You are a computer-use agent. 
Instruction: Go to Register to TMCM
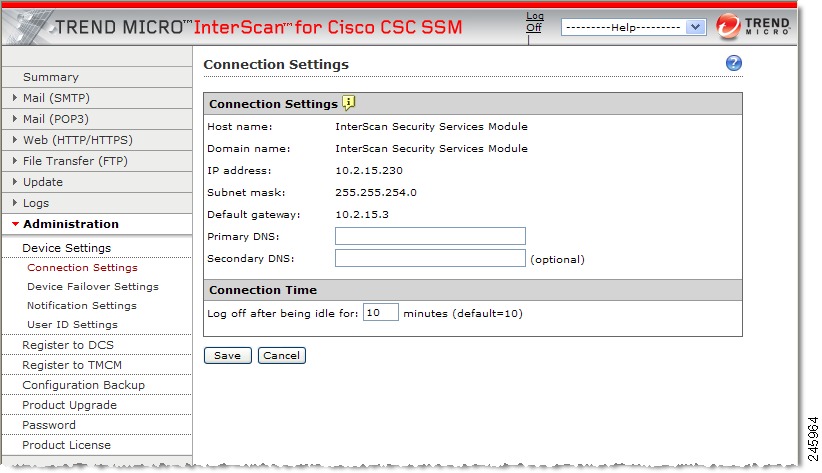pos(72,365)
